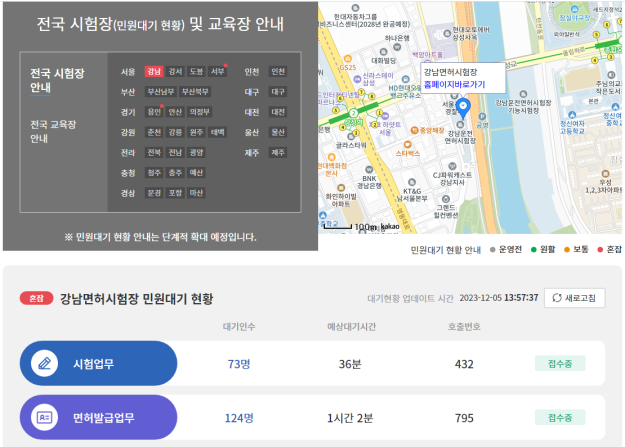Choose the 인천 test center button

[278, 72]
